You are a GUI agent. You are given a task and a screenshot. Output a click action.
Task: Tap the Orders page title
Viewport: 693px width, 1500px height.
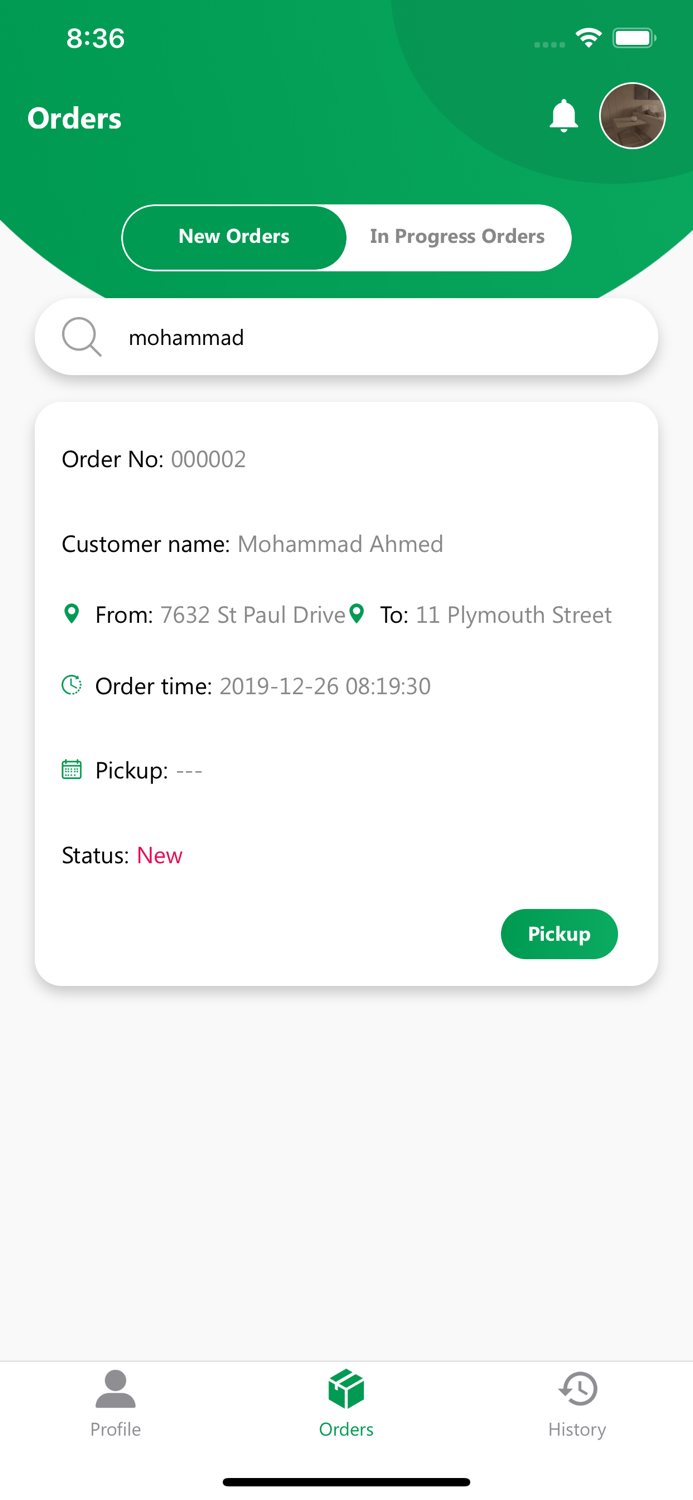coord(74,118)
